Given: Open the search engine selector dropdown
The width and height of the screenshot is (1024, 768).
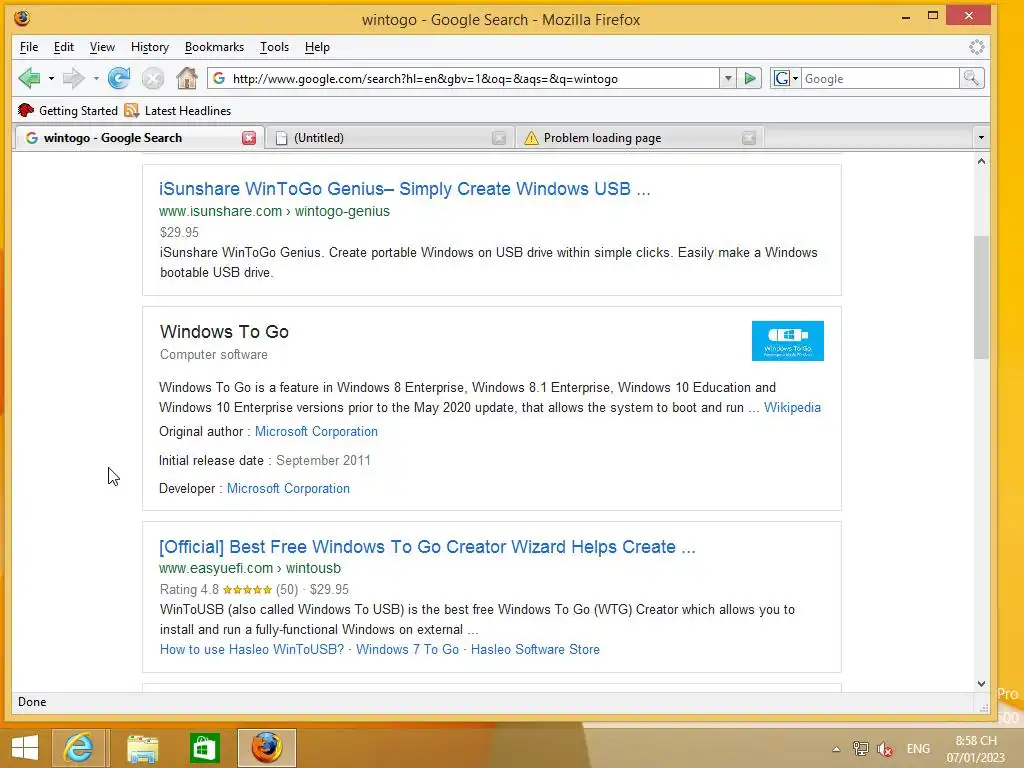Looking at the screenshot, I should tap(786, 78).
